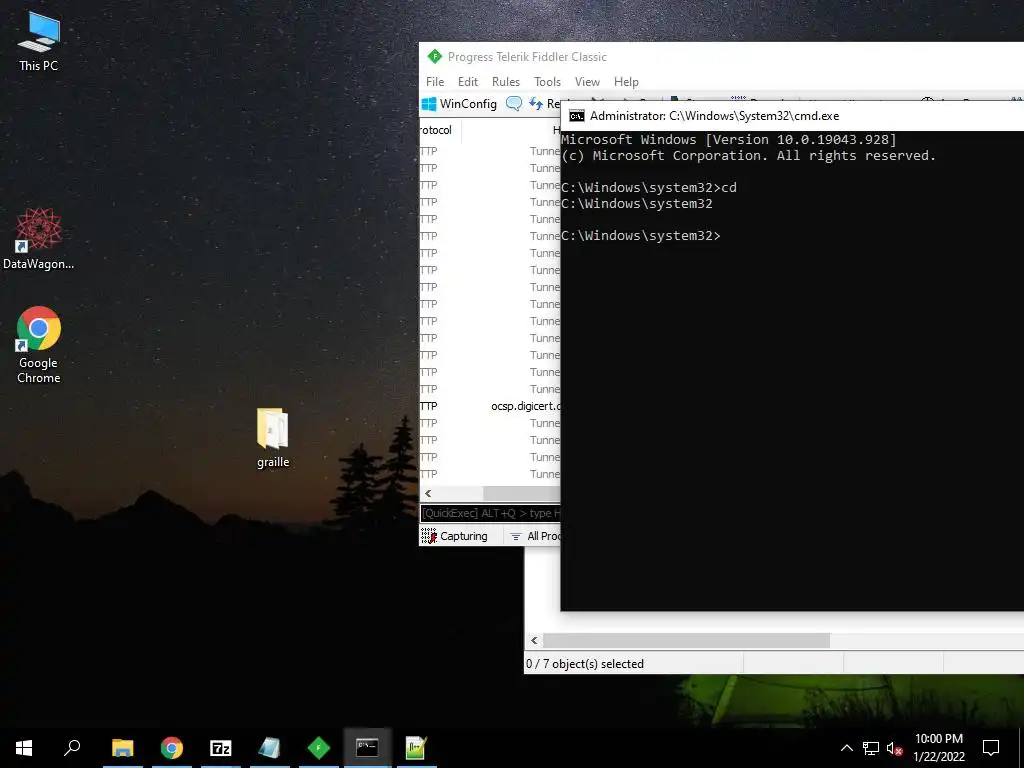1024x768 pixels.
Task: Switch to Fiddler in the taskbar
Action: (319, 748)
